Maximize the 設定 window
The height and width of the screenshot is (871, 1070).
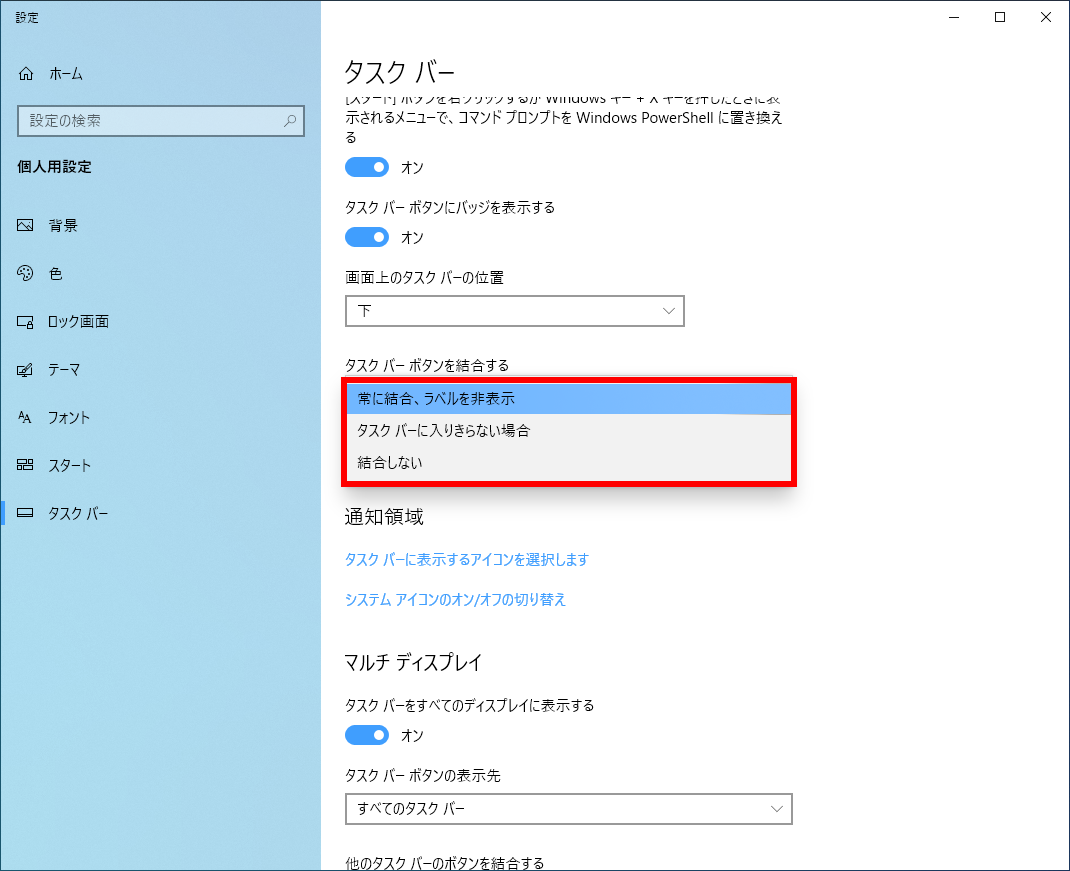(1000, 17)
